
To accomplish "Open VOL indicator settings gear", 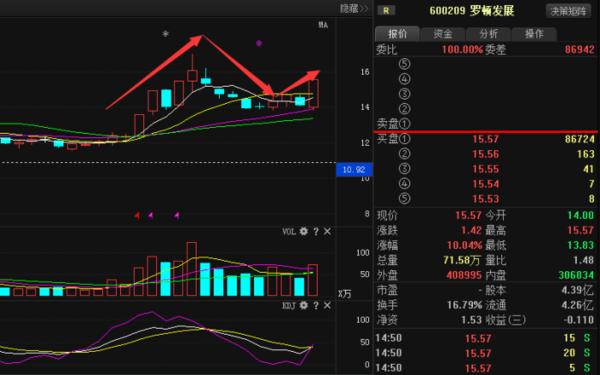I will pos(303,231).
